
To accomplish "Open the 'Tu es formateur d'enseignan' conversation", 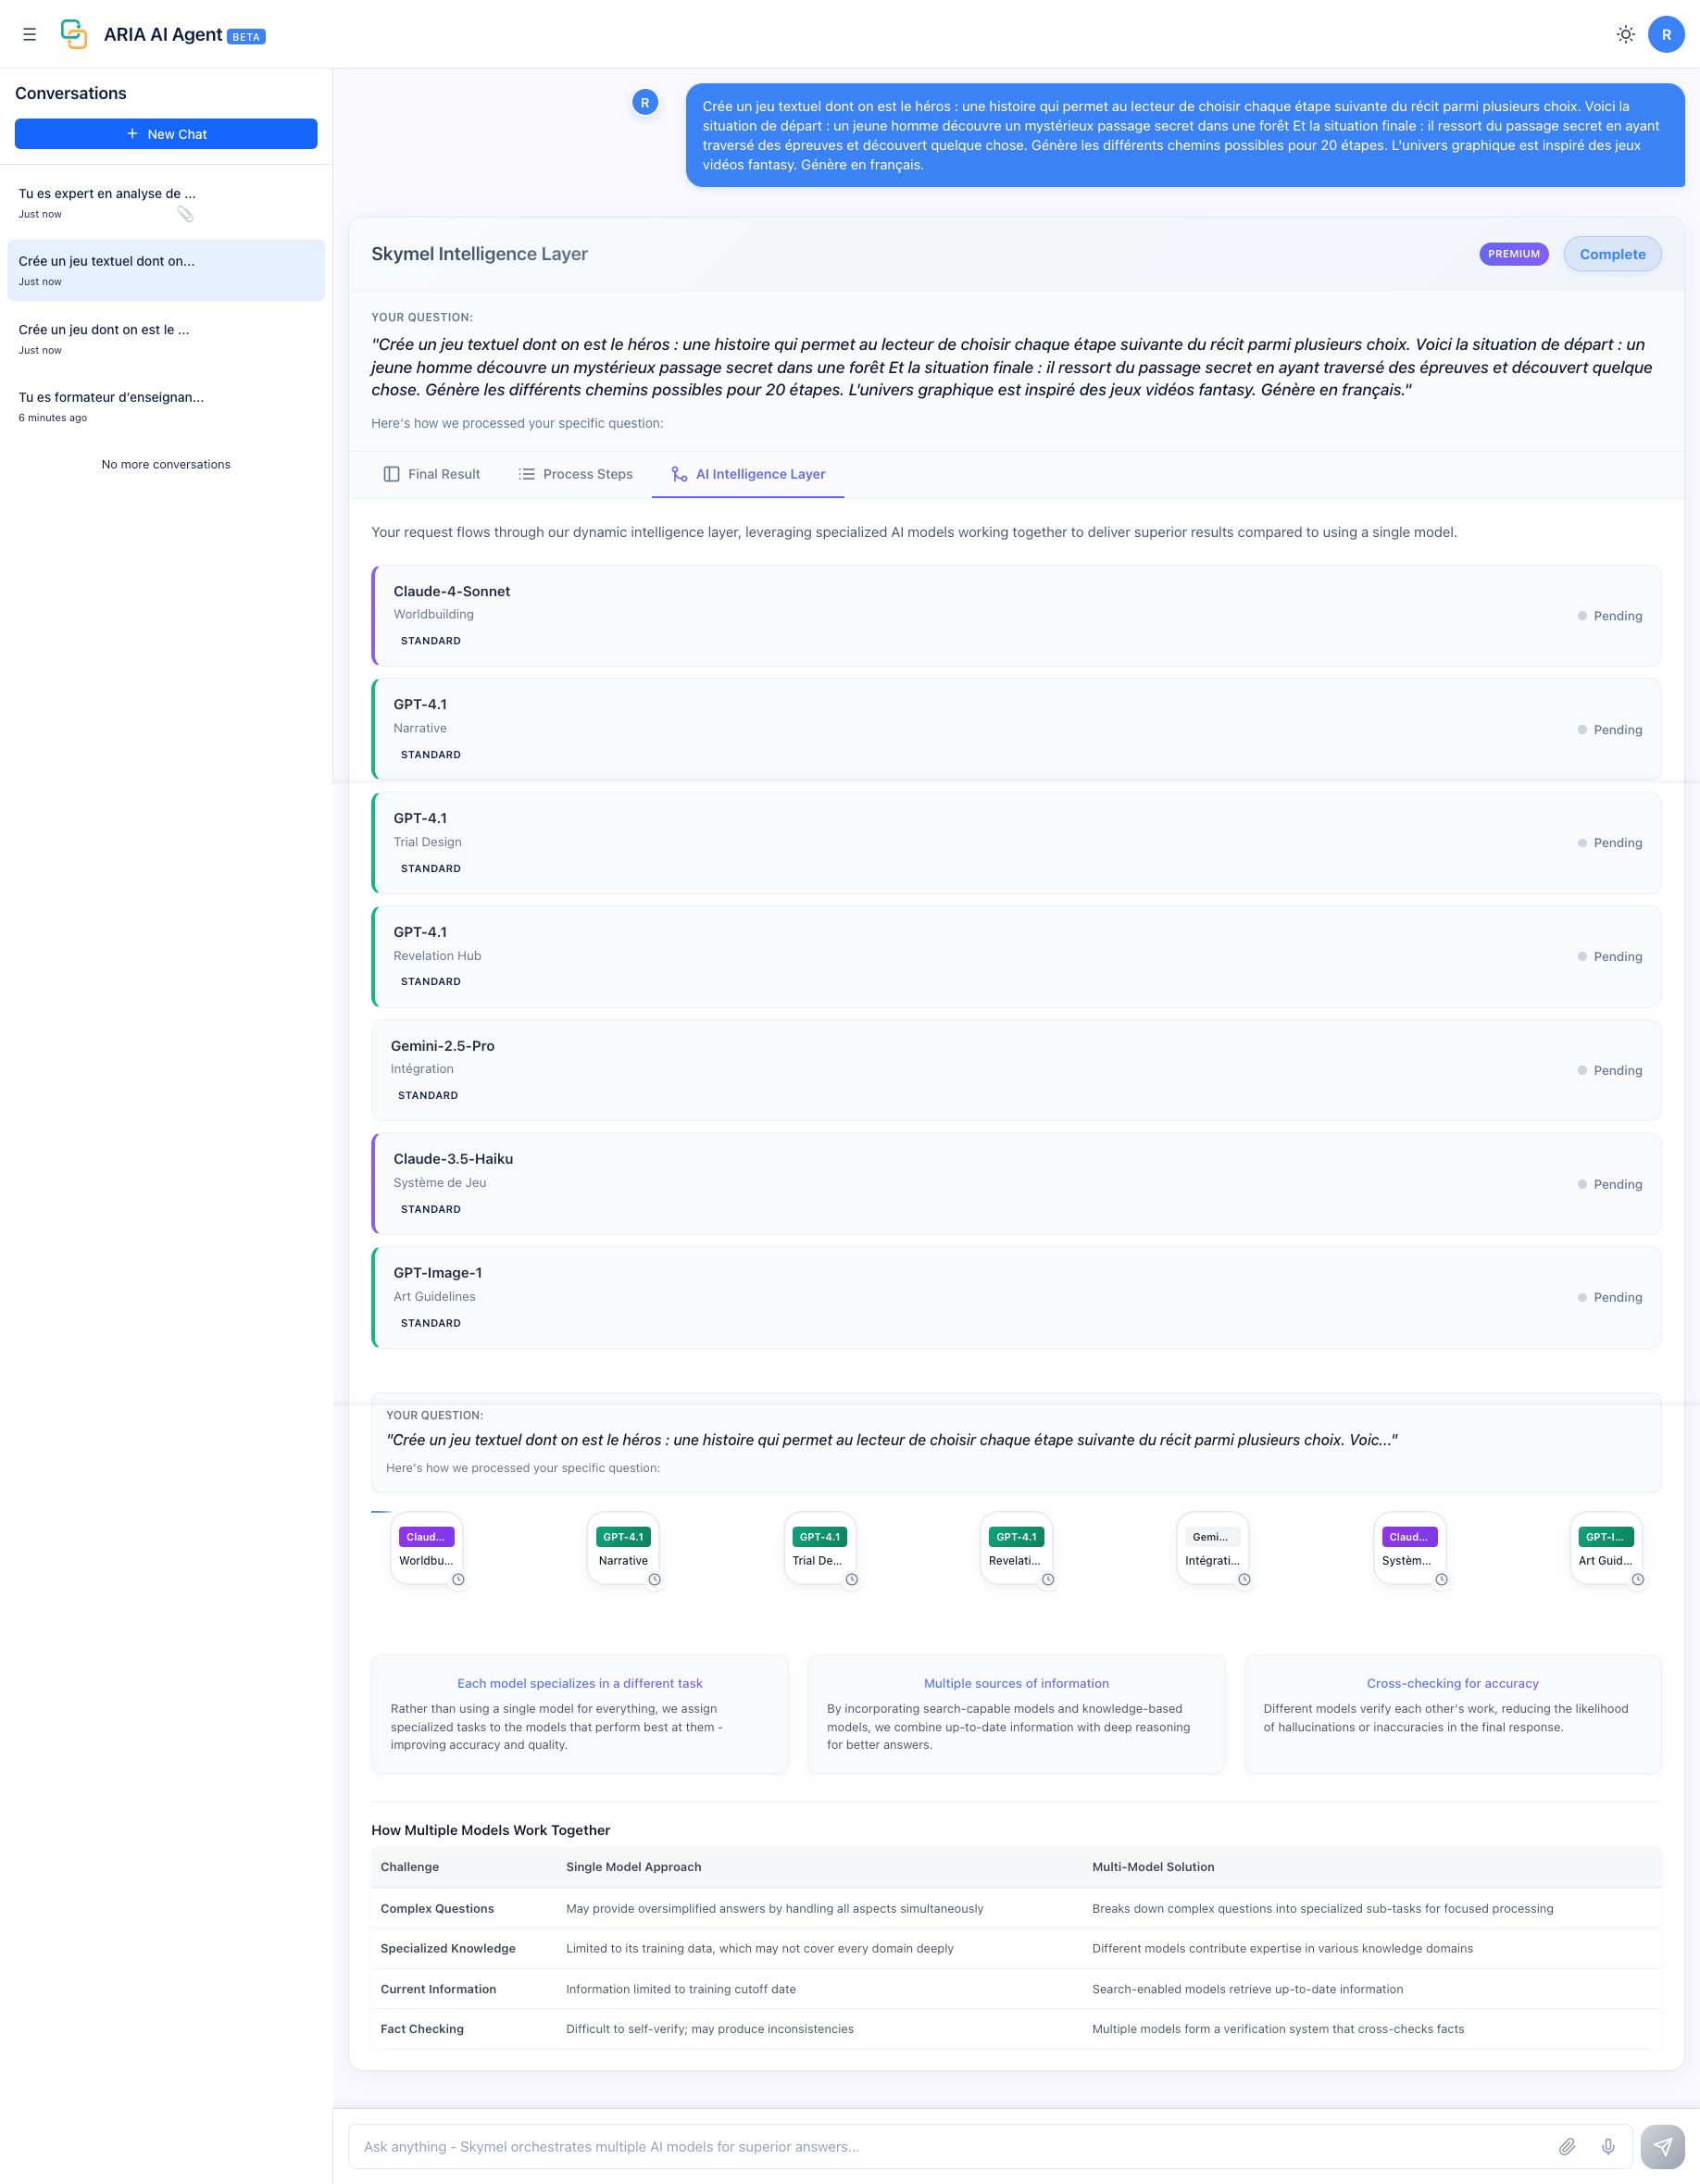I will click(111, 398).
